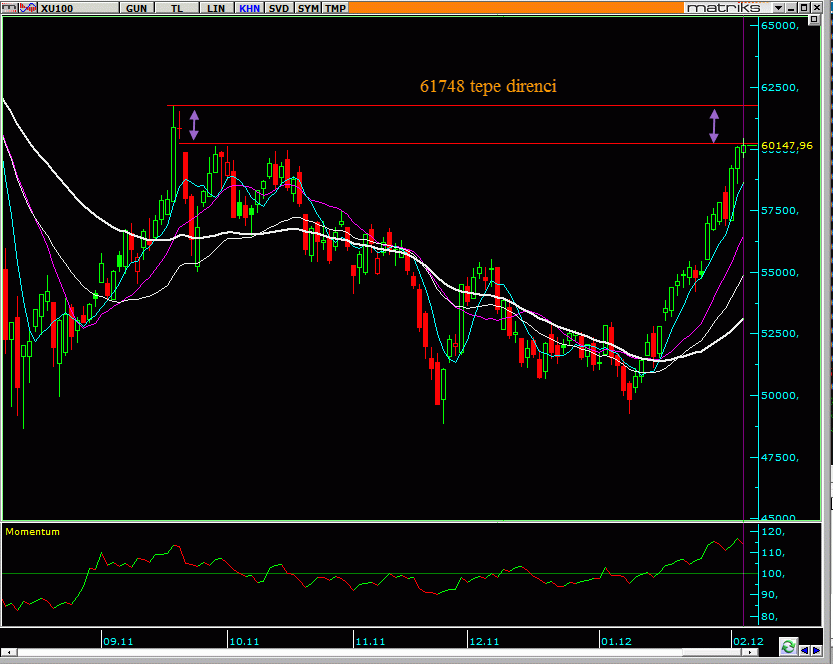Select the GUN daily period tab
This screenshot has width=833, height=664.
coord(136,8)
